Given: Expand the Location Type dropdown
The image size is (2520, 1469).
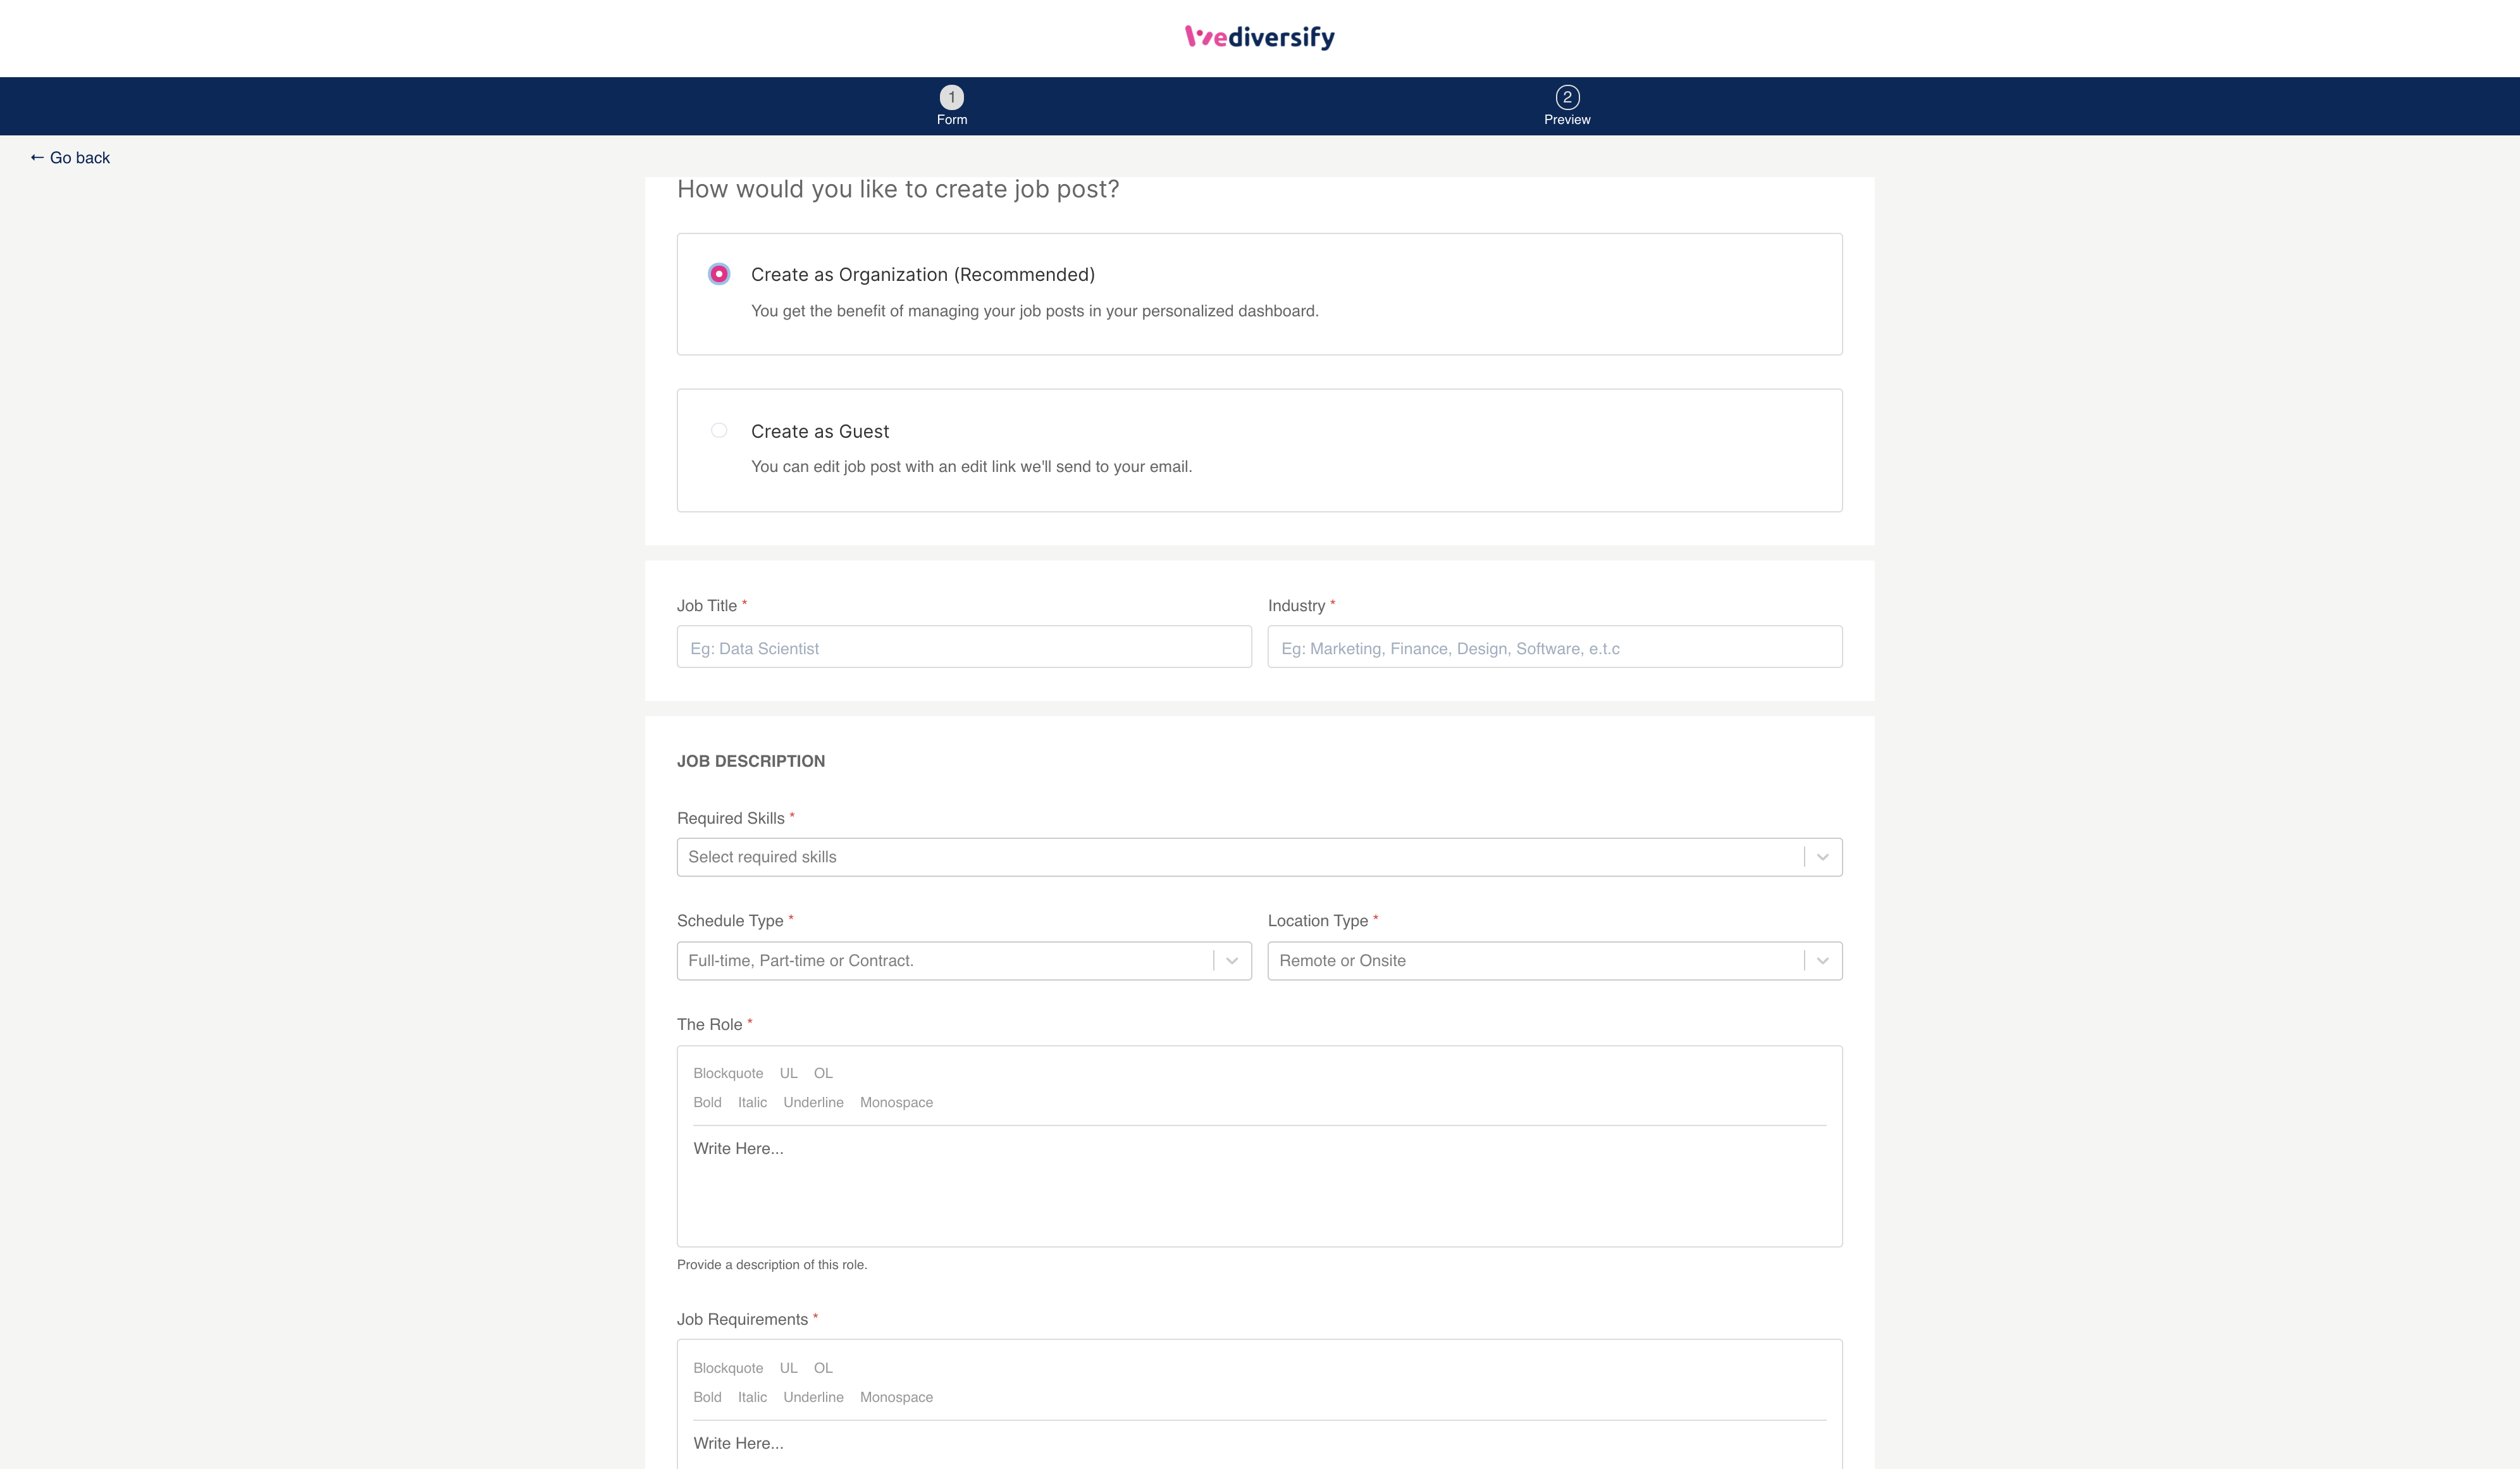Looking at the screenshot, I should pos(1822,961).
